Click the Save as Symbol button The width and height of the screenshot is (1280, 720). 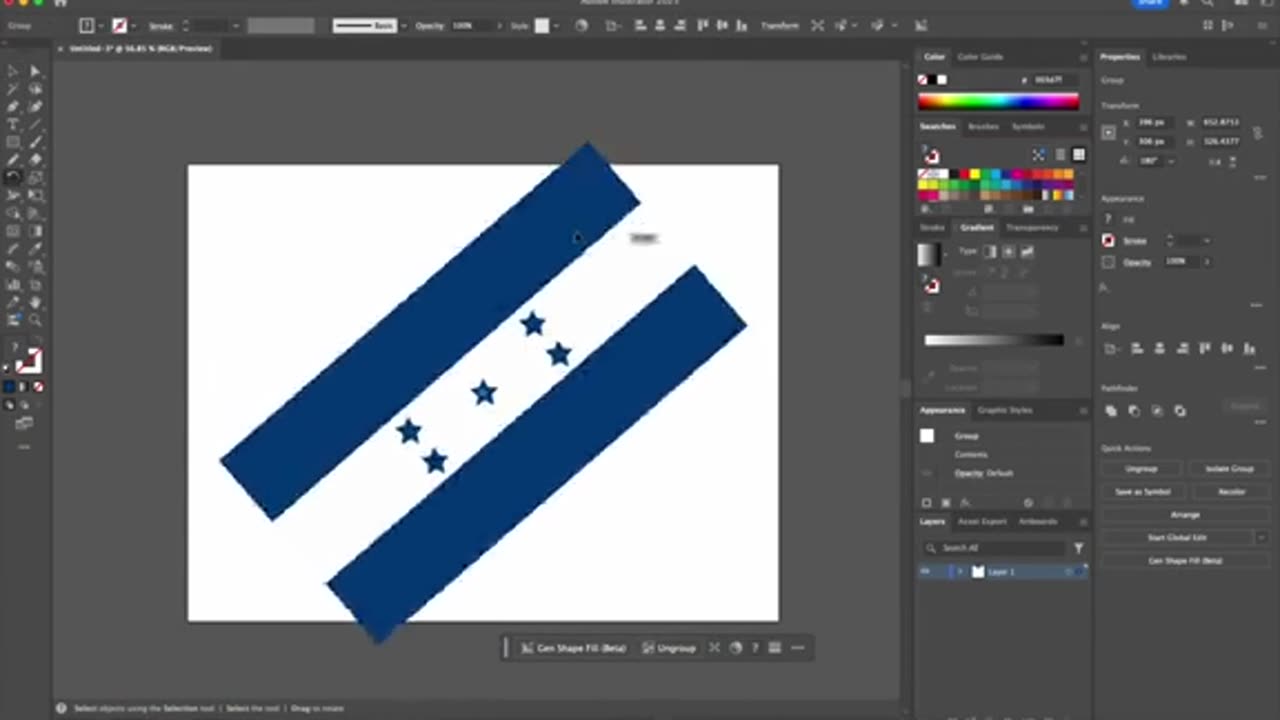tap(1141, 491)
